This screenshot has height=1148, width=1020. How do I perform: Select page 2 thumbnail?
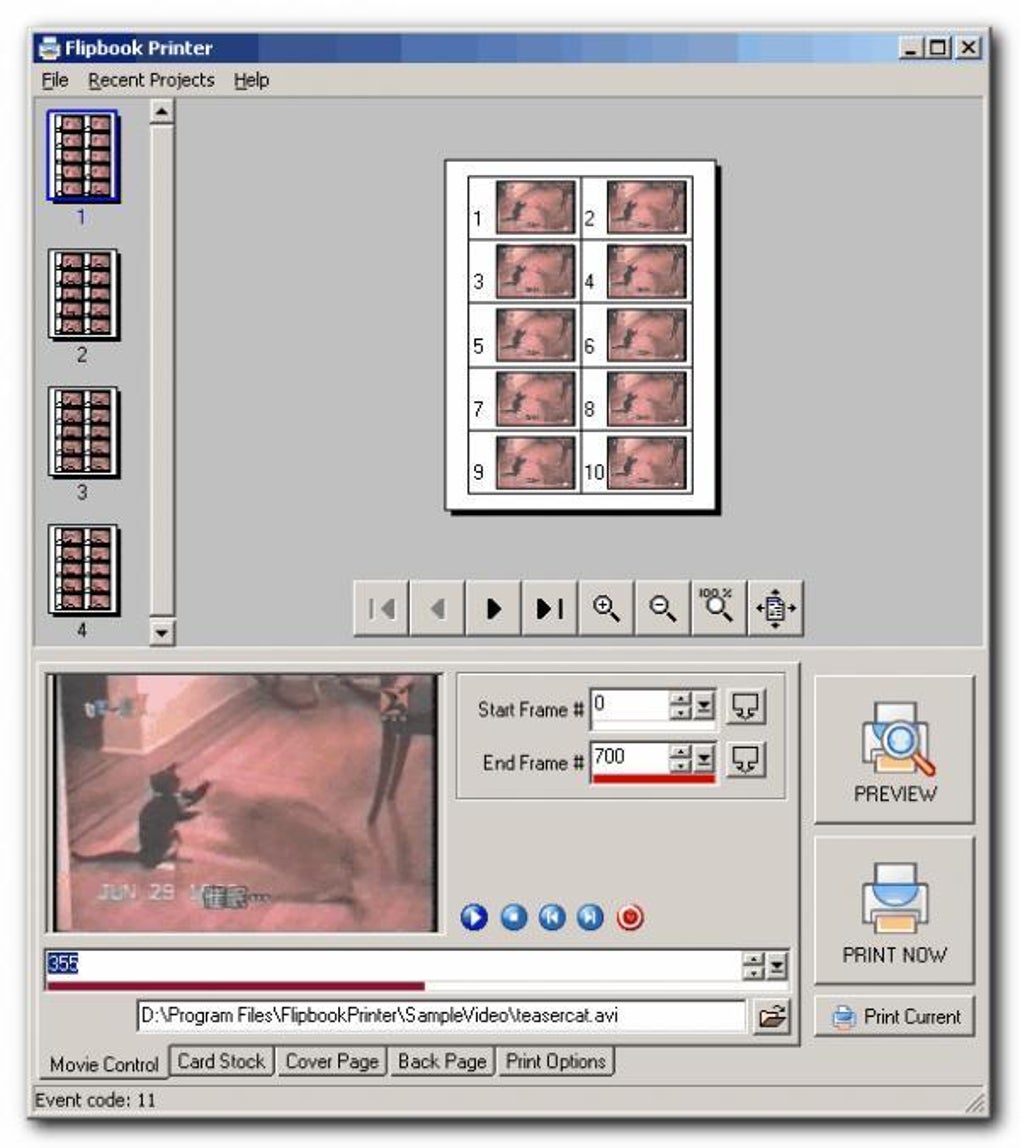(83, 295)
